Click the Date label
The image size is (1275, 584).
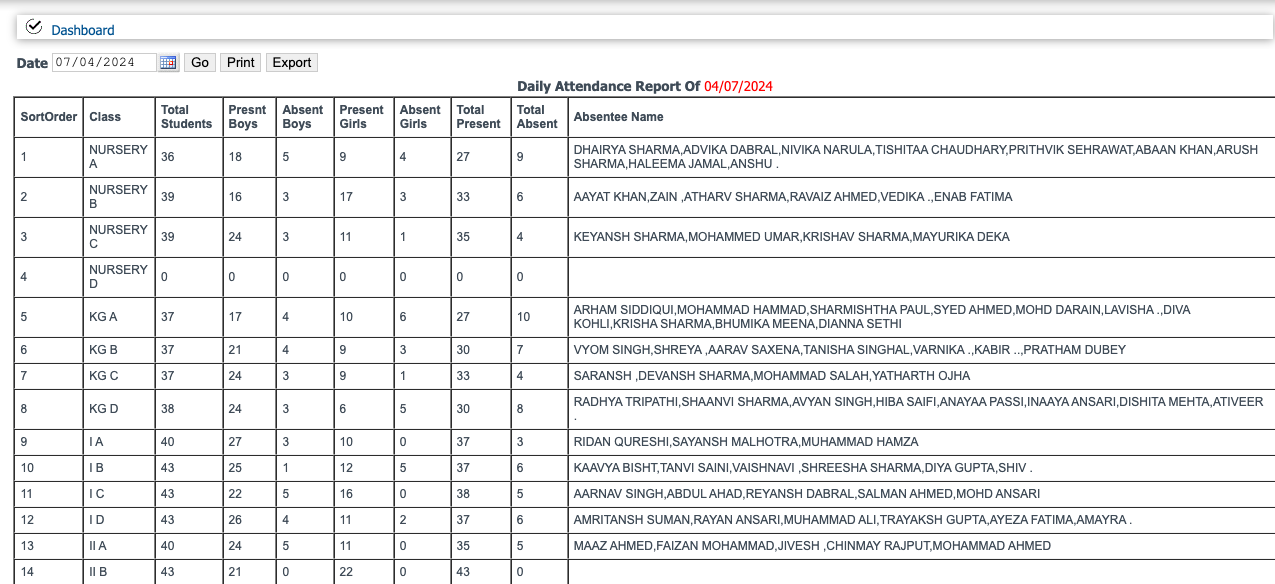(32, 63)
